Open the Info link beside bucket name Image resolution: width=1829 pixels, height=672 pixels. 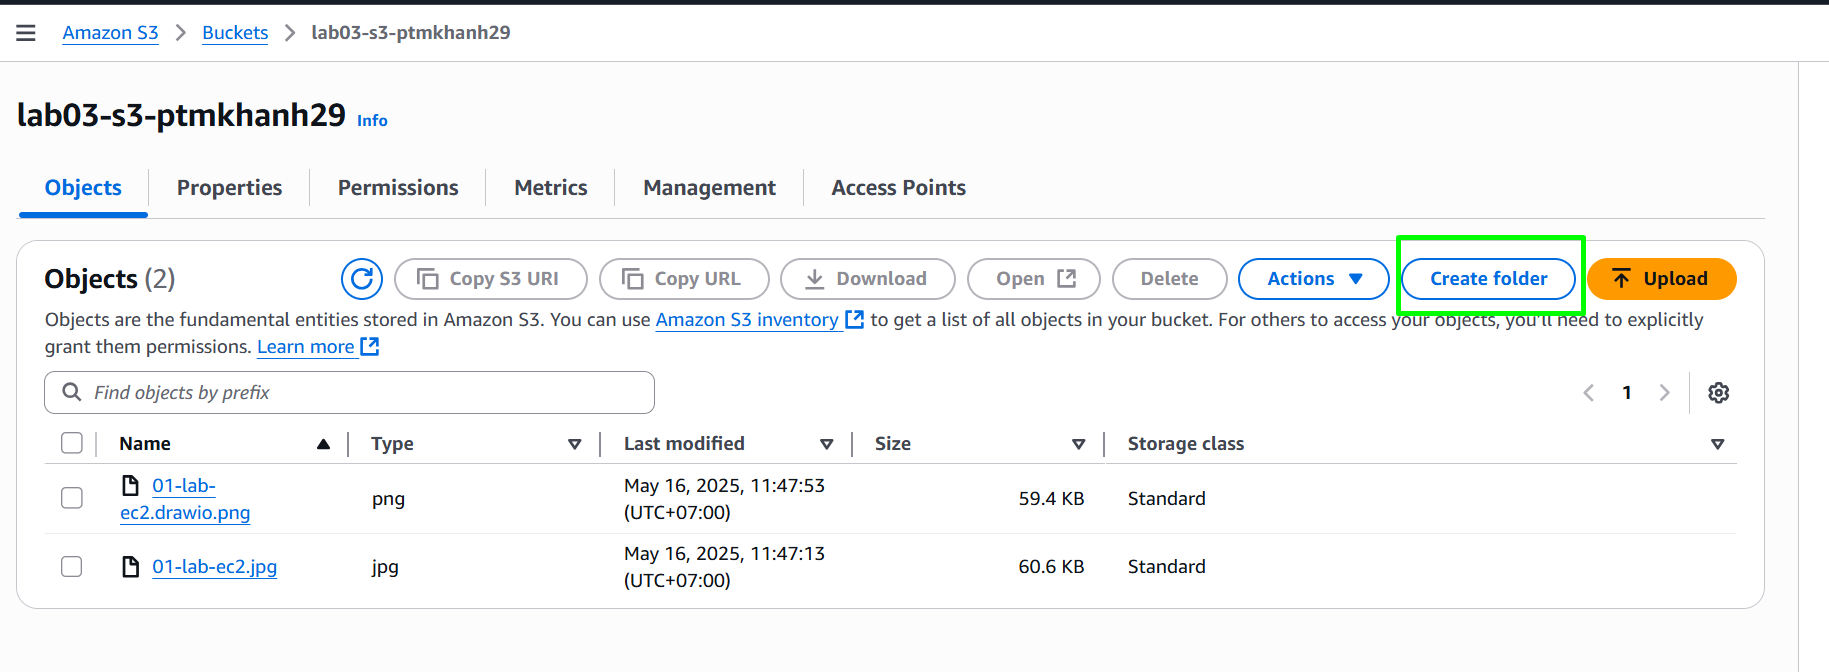point(372,121)
